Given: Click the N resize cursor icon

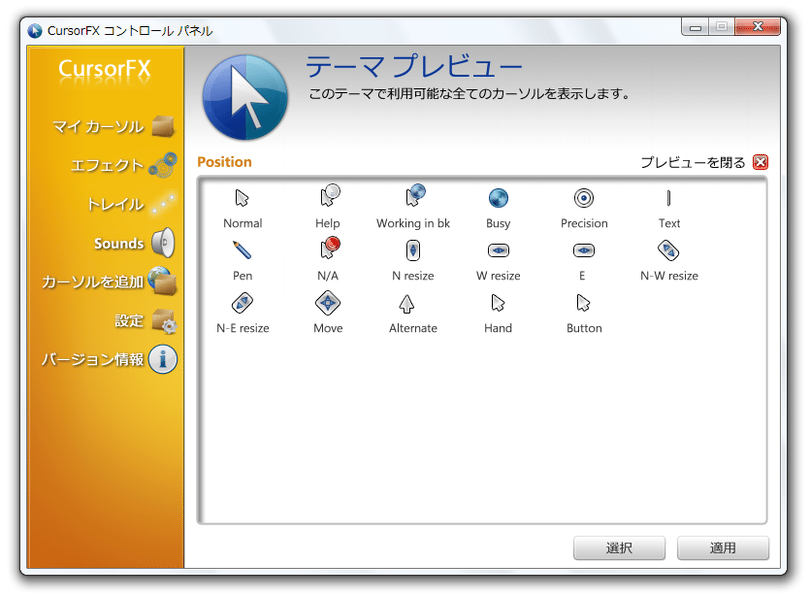Looking at the screenshot, I should point(413,250).
